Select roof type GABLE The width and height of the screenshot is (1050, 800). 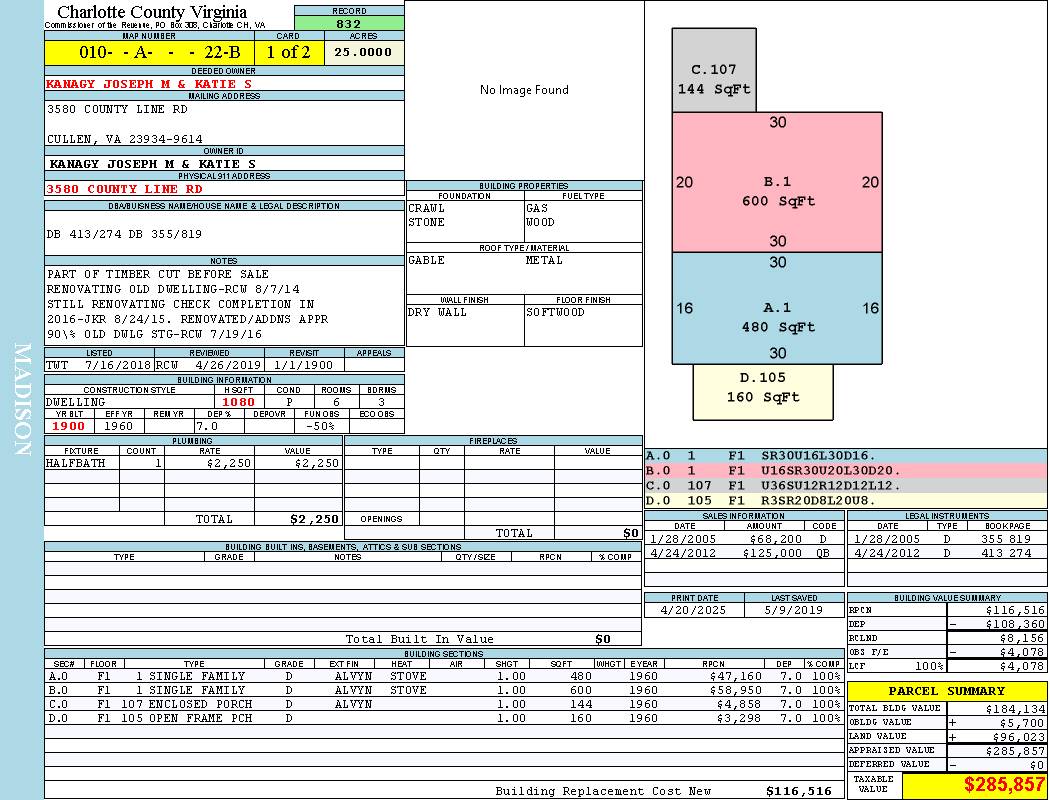click(x=427, y=260)
